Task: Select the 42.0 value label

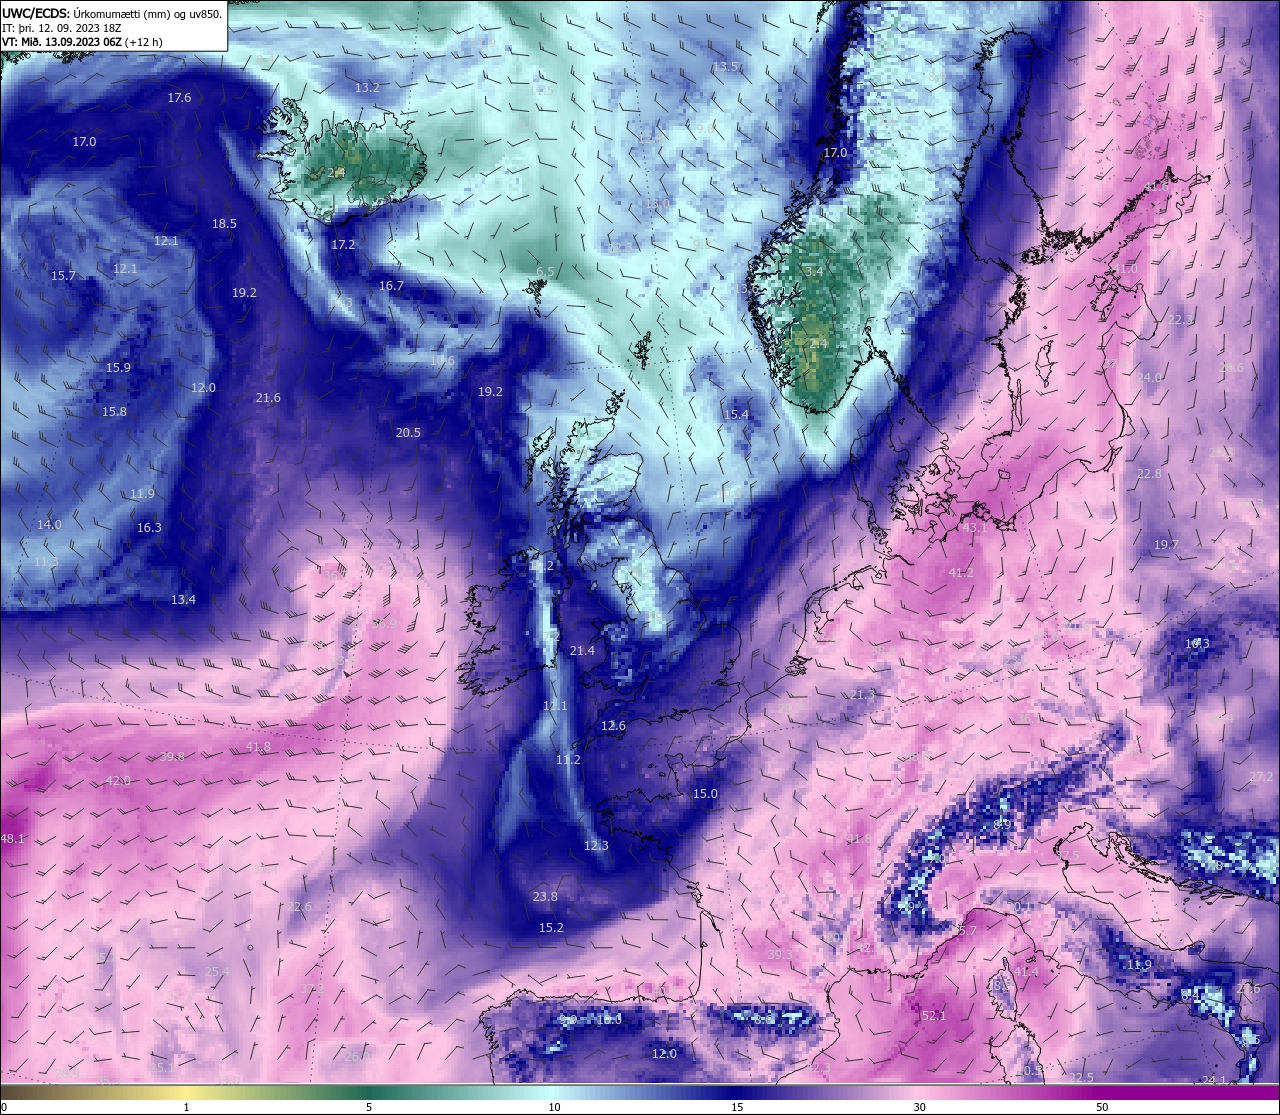Action: pyautogui.click(x=118, y=781)
